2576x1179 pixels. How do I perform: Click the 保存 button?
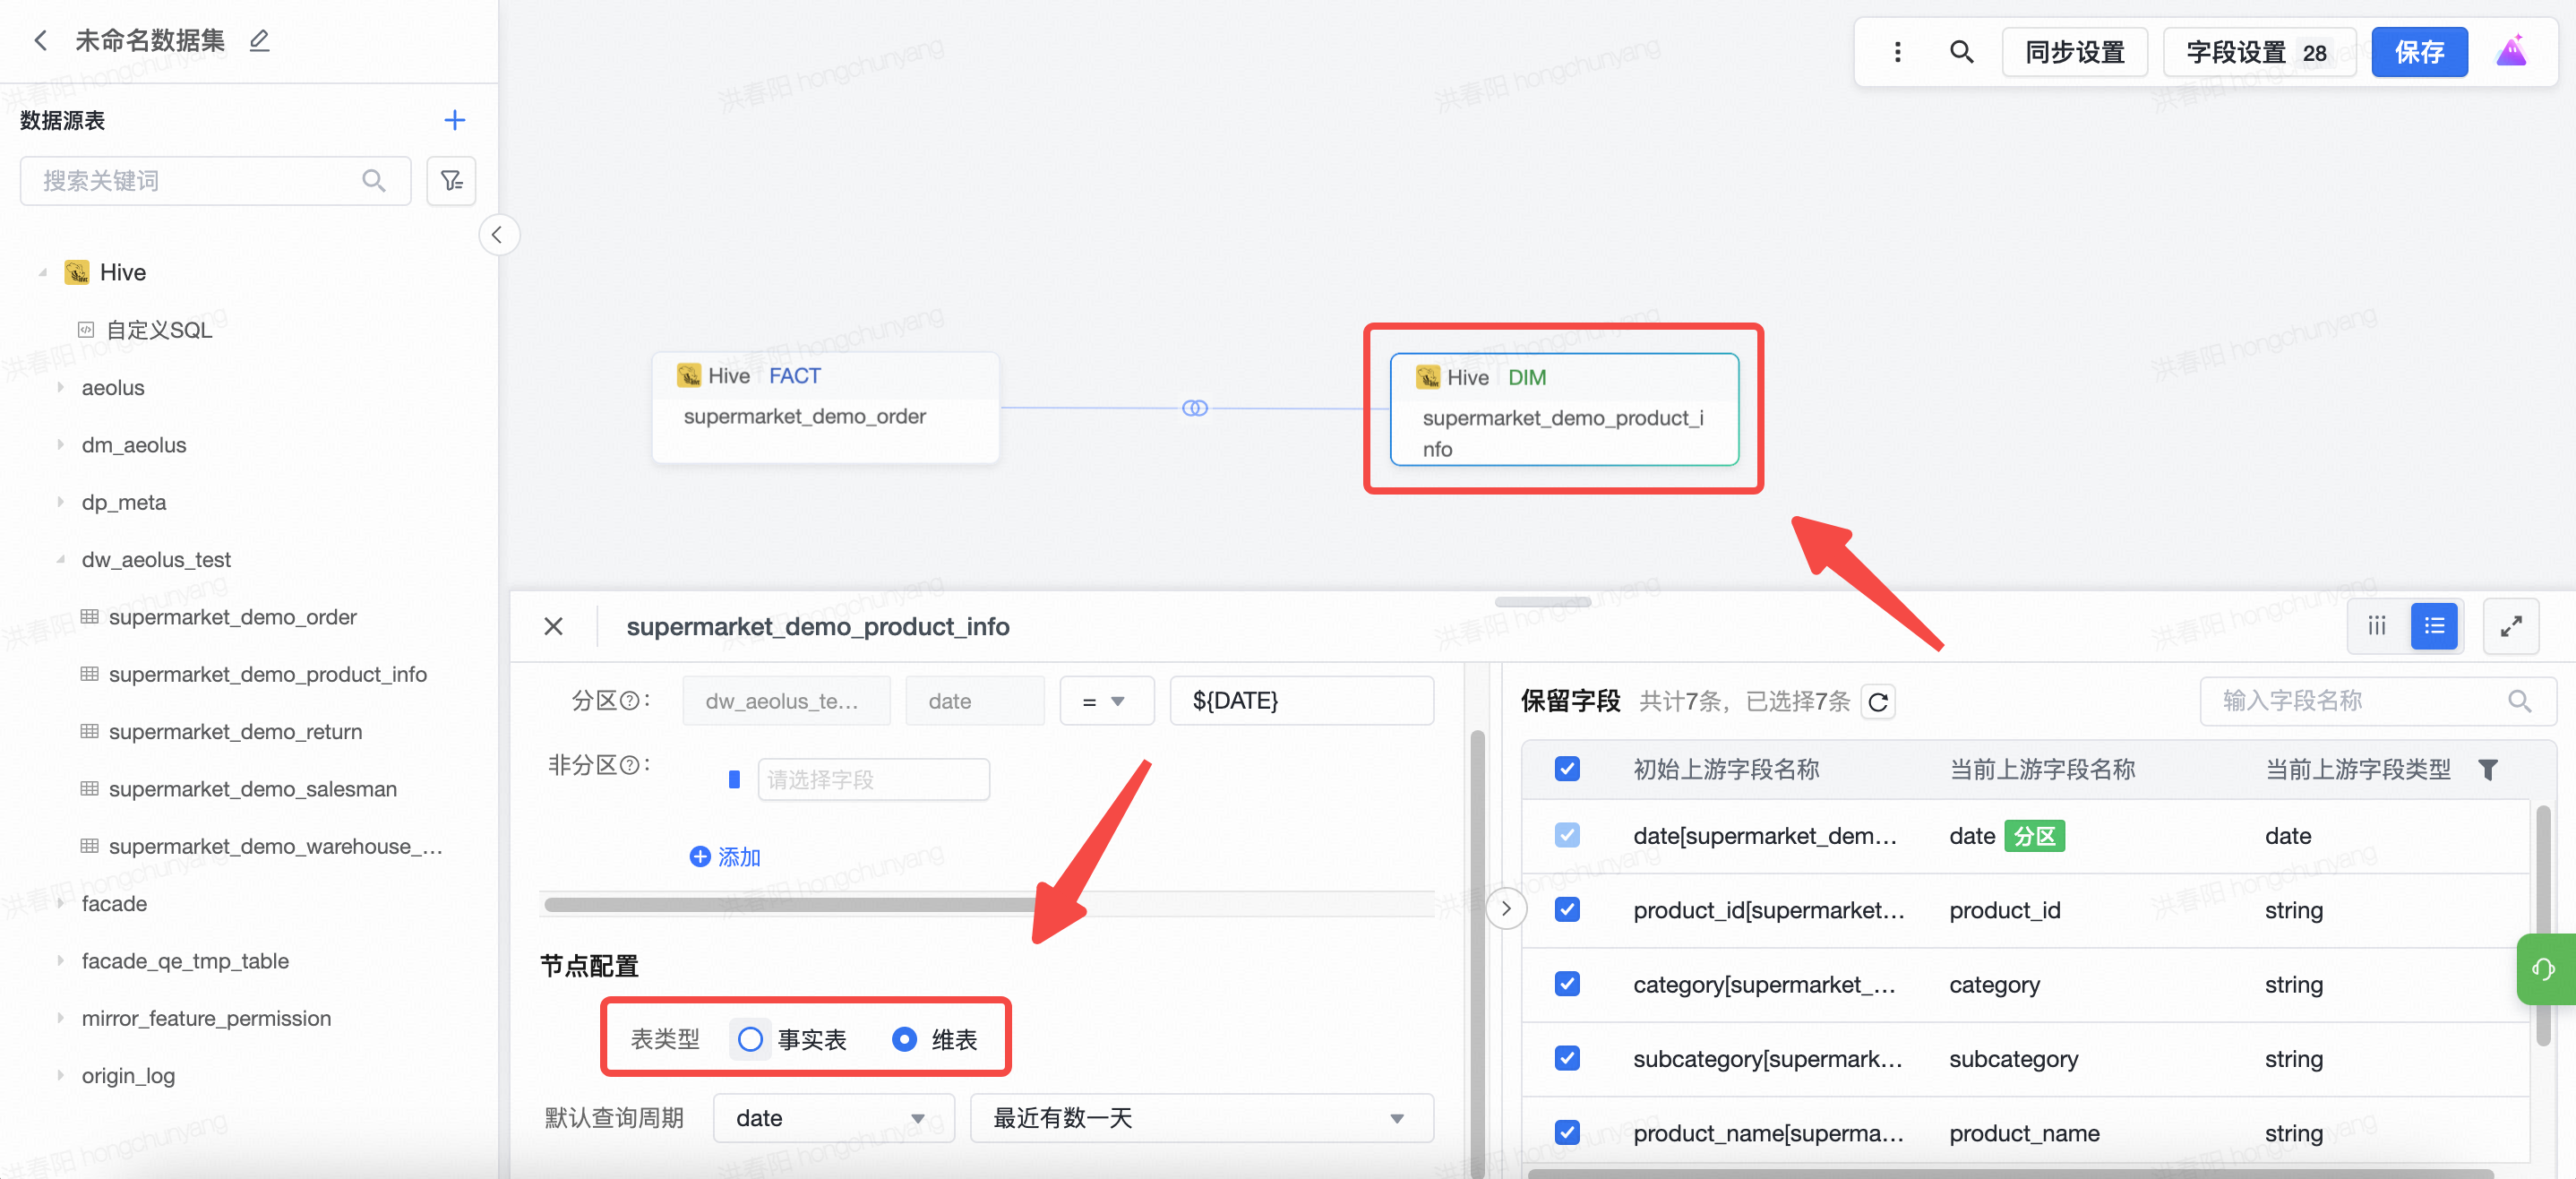2418,52
